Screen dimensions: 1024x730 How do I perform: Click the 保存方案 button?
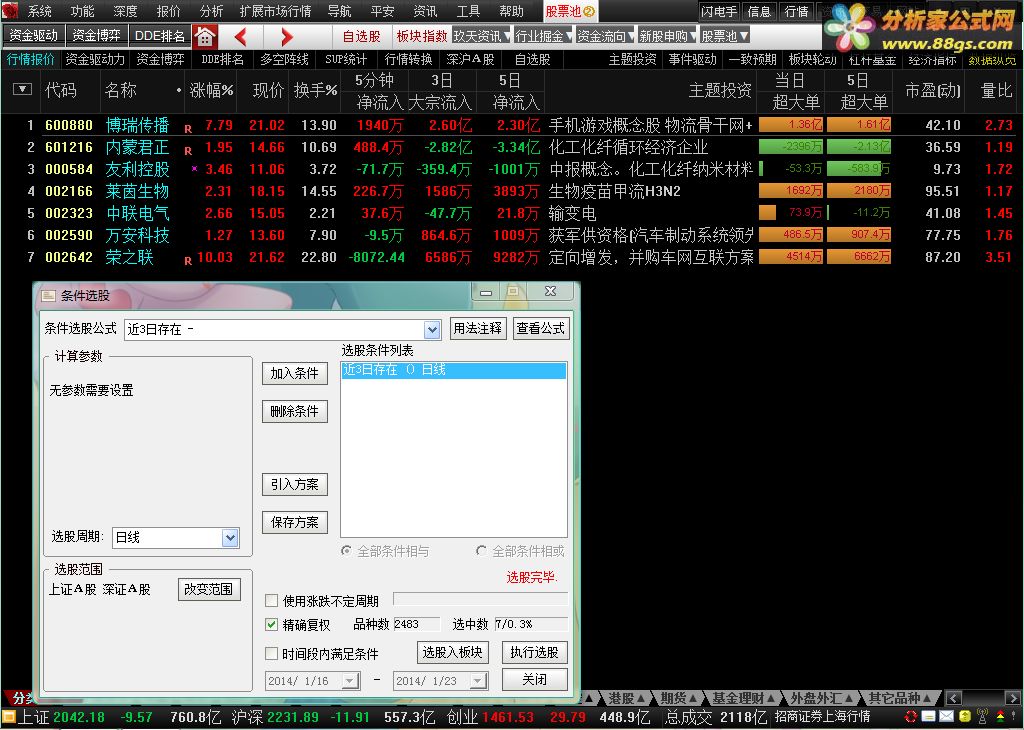point(295,522)
